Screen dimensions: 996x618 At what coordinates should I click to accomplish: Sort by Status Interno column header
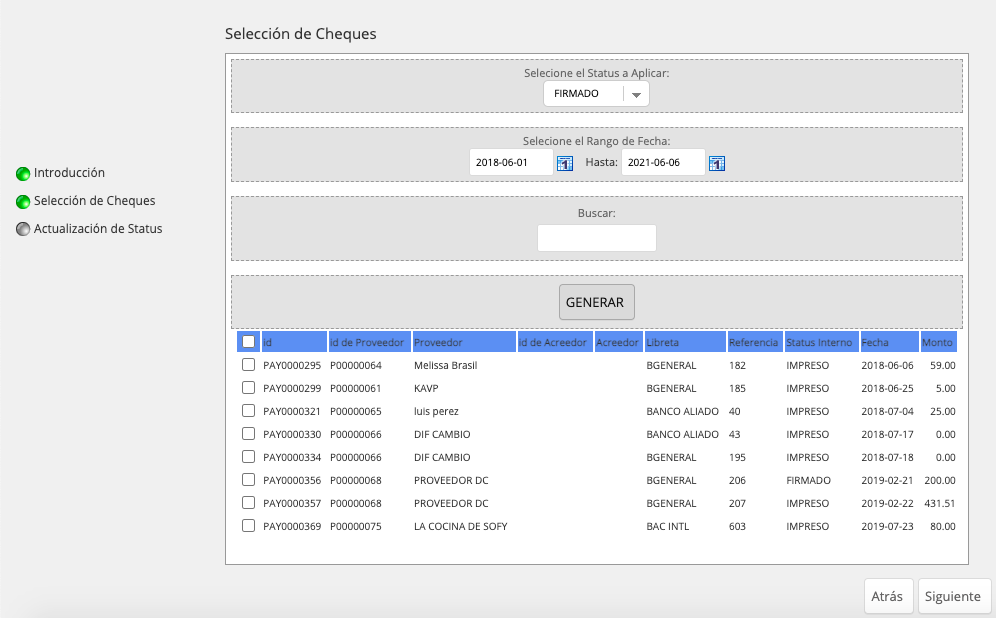click(x=822, y=342)
